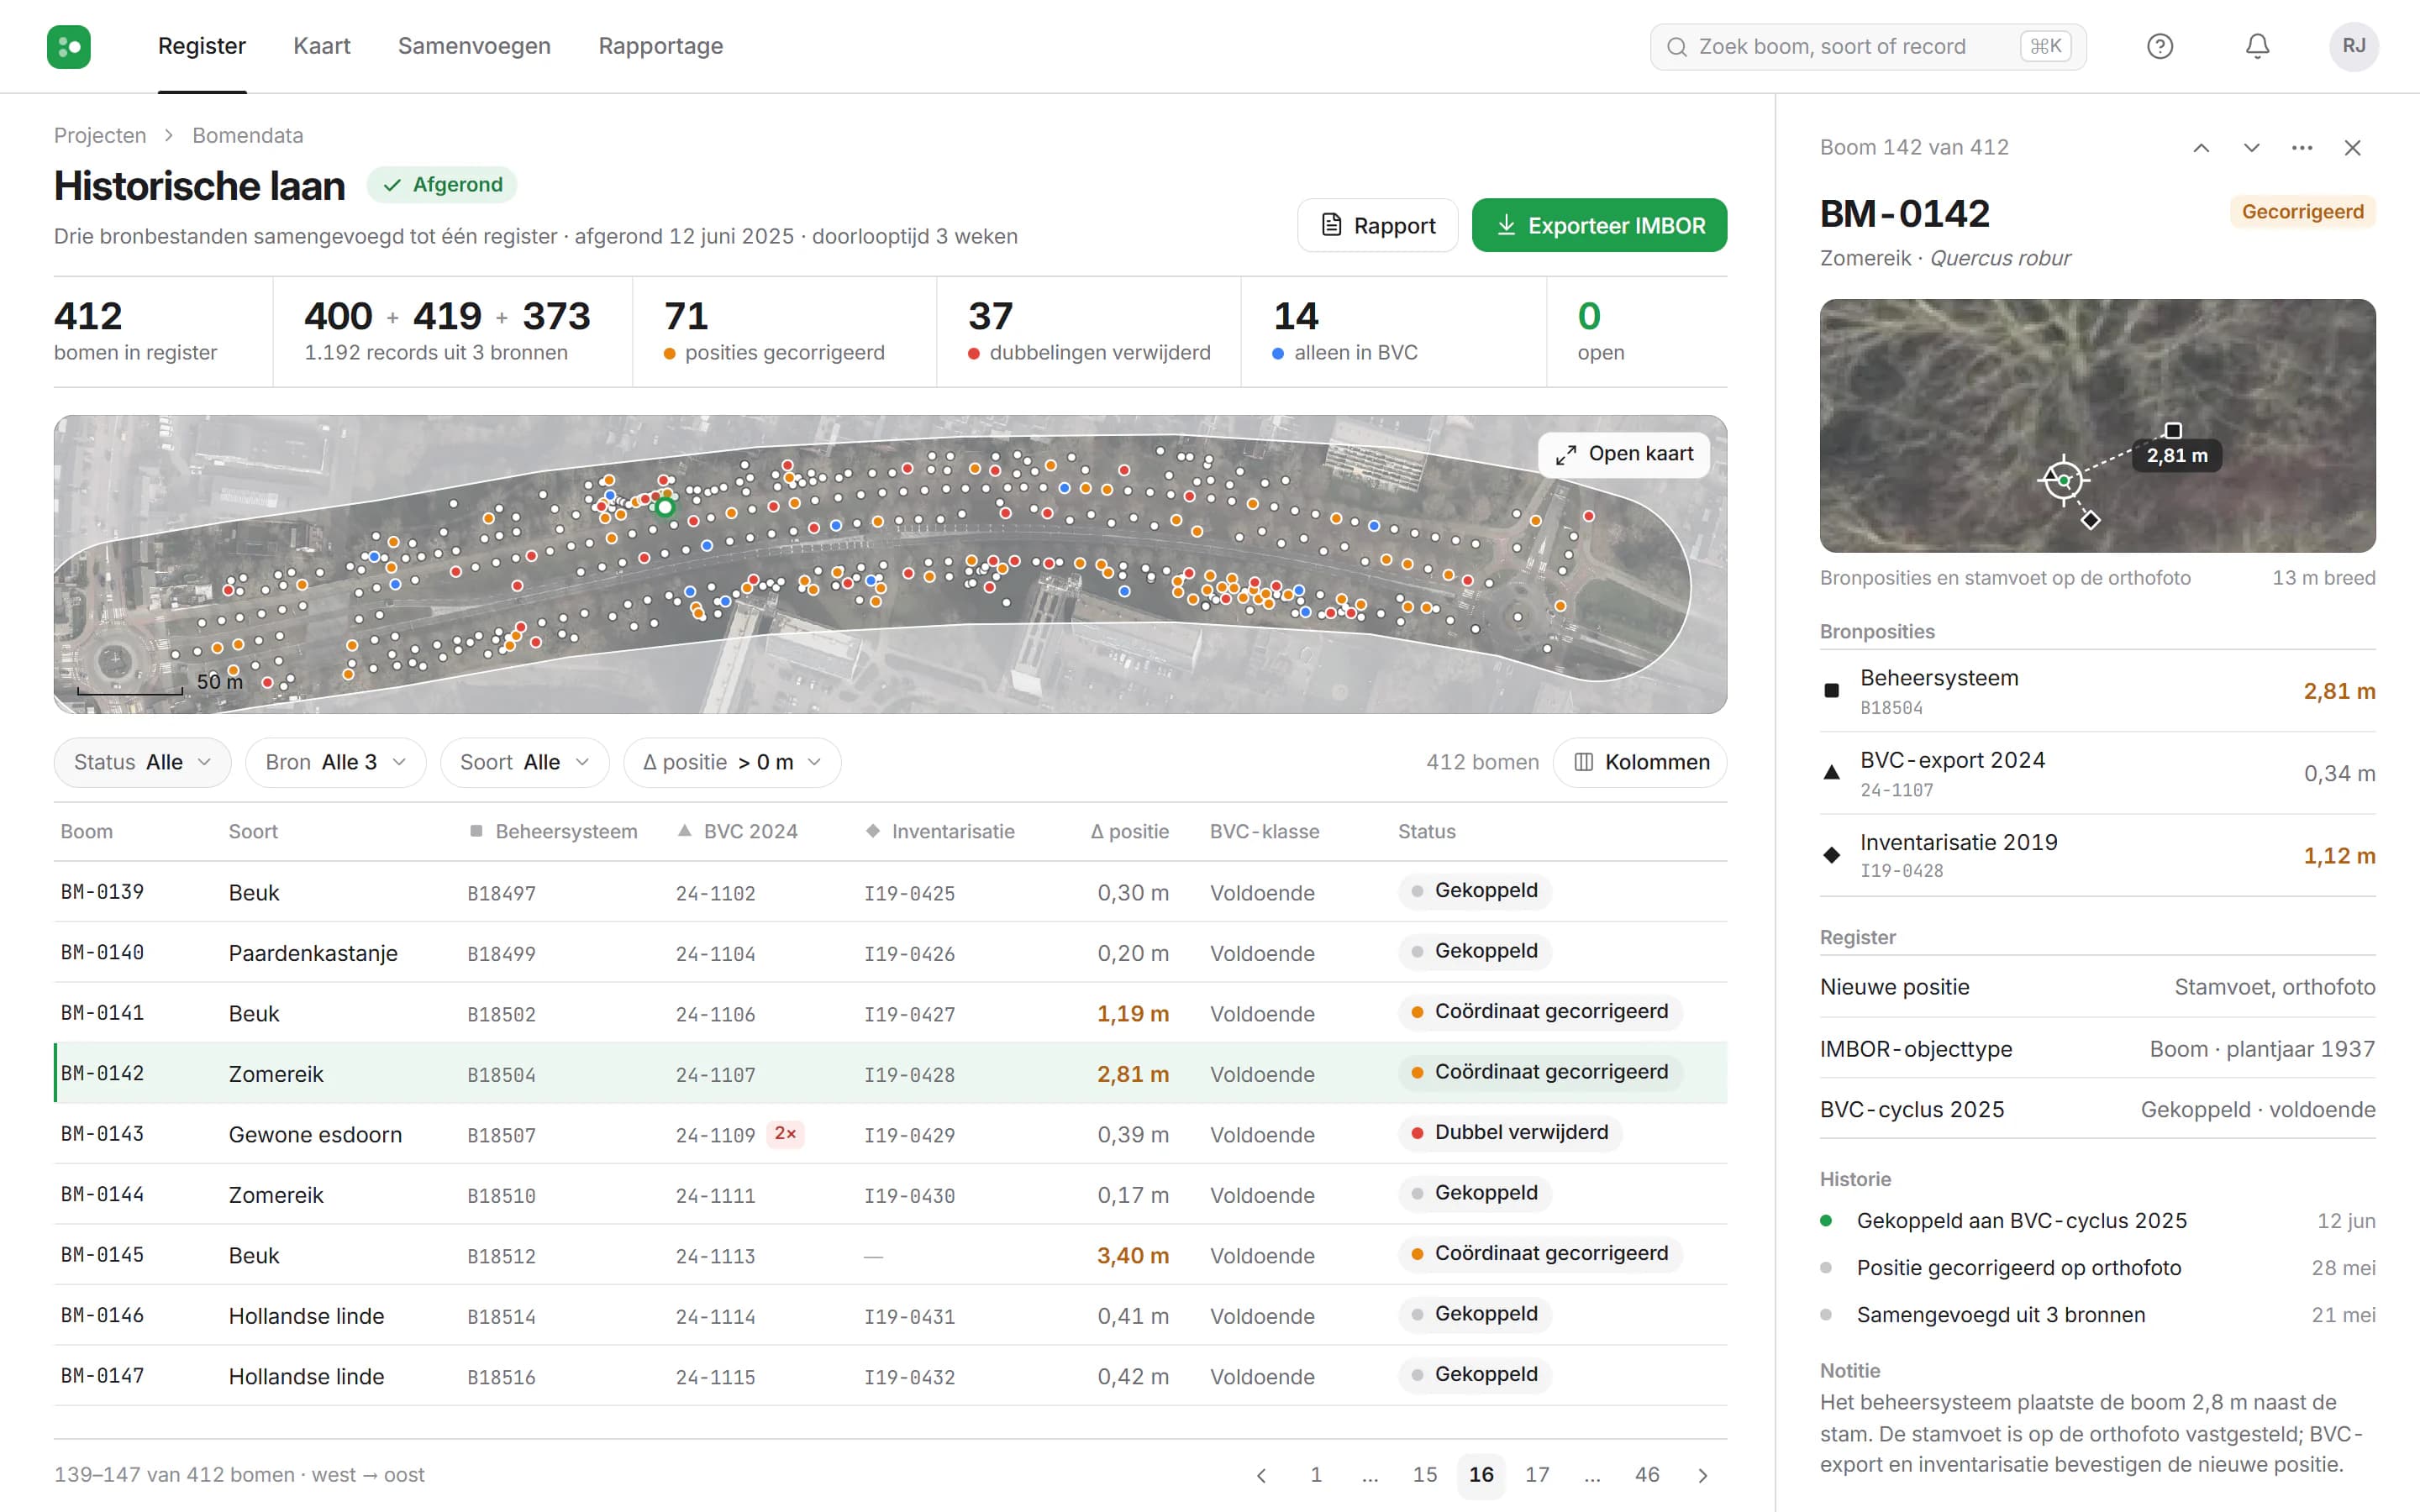The image size is (2420, 1512).
Task: Open the Bron Alle 3 filter dropdown
Action: [335, 762]
